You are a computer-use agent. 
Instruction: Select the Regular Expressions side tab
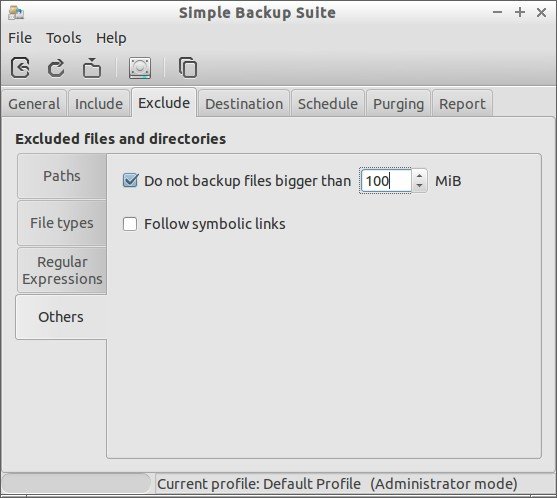[x=62, y=270]
